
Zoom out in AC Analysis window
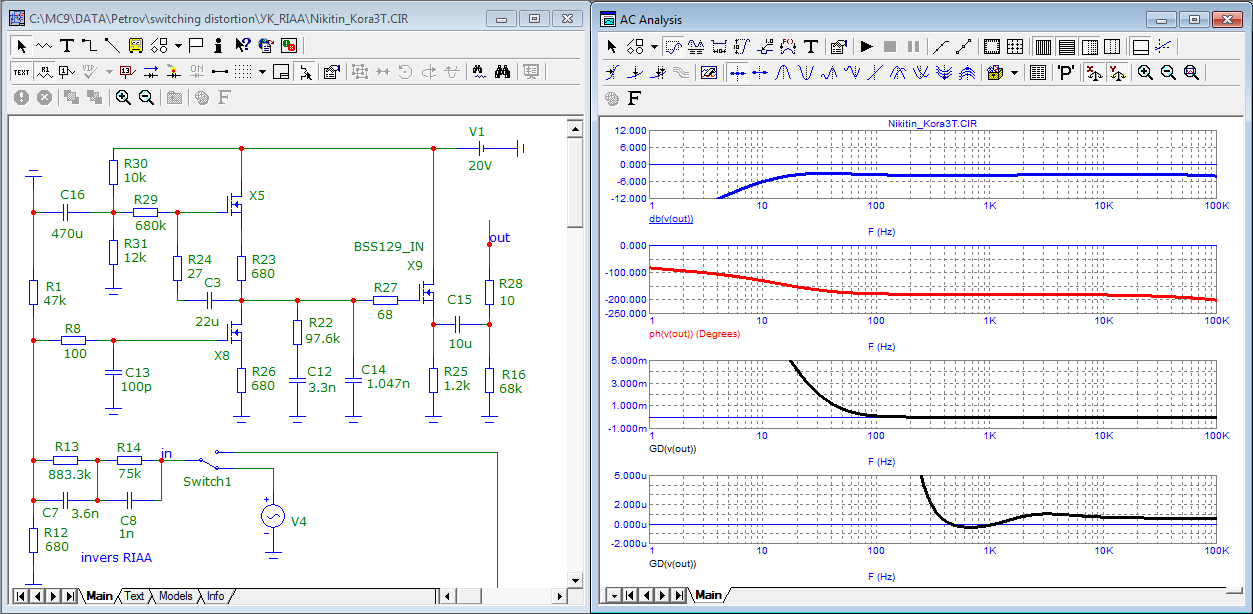pos(1168,72)
